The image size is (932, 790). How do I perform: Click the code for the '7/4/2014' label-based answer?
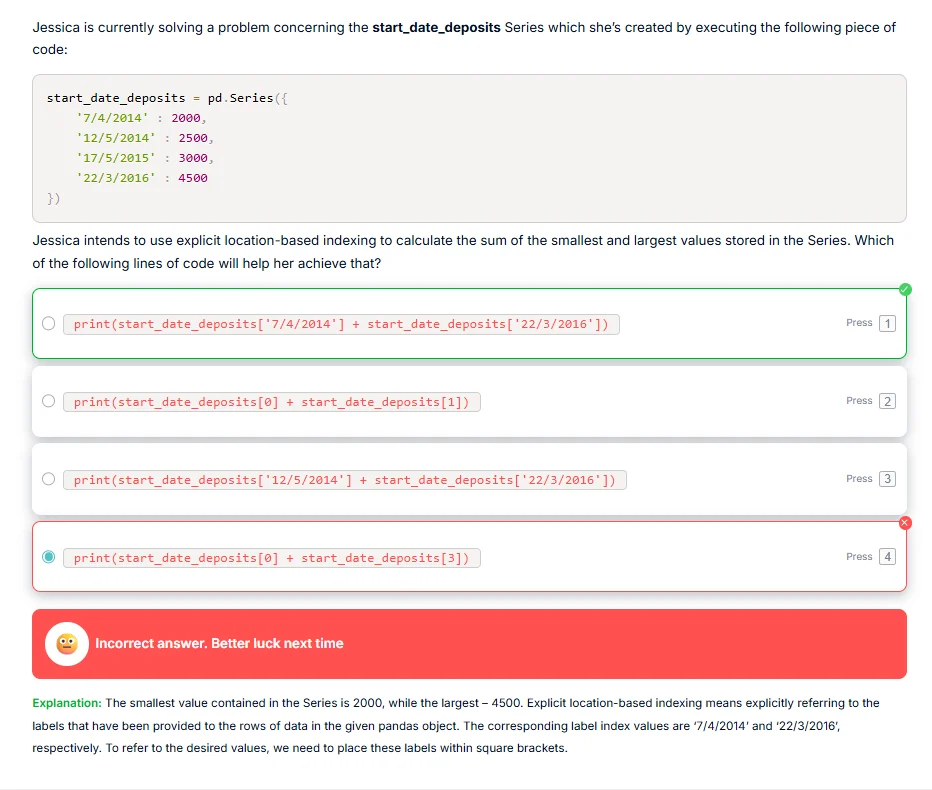[x=340, y=324]
